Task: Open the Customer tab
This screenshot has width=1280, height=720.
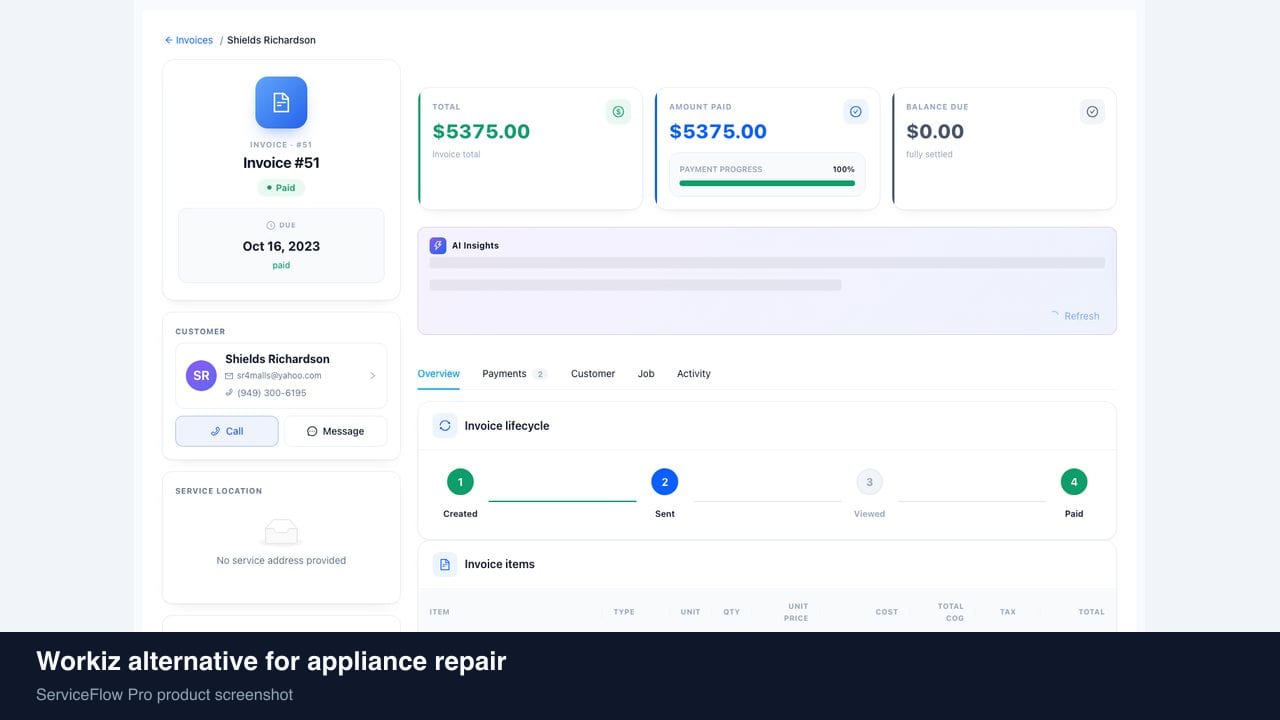Action: click(593, 374)
